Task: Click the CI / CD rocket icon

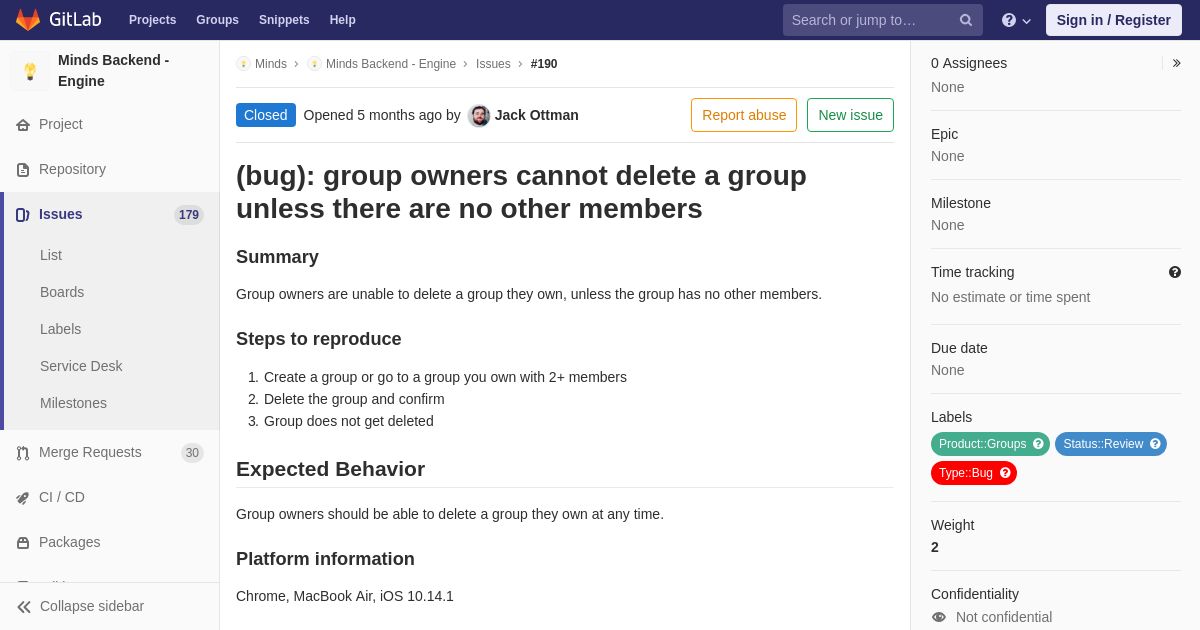Action: coord(23,498)
